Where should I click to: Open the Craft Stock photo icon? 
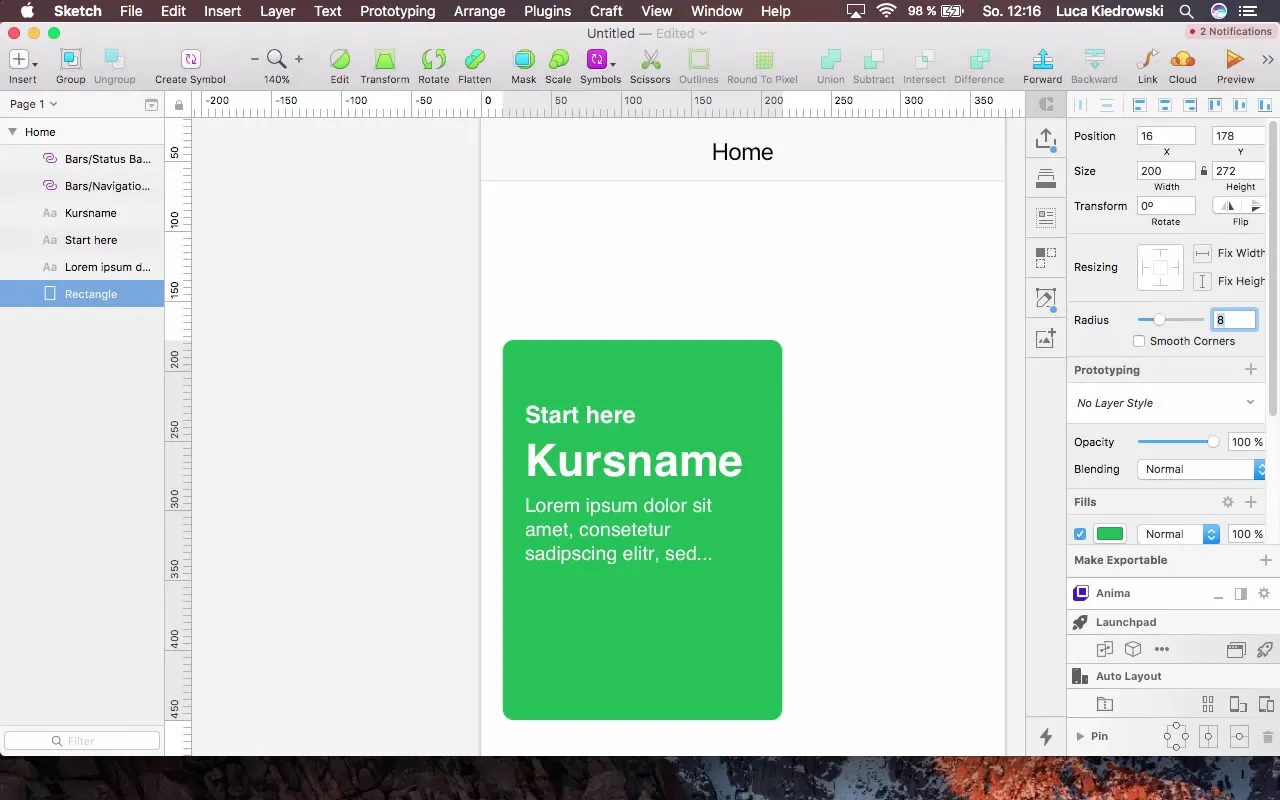pyautogui.click(x=1046, y=339)
